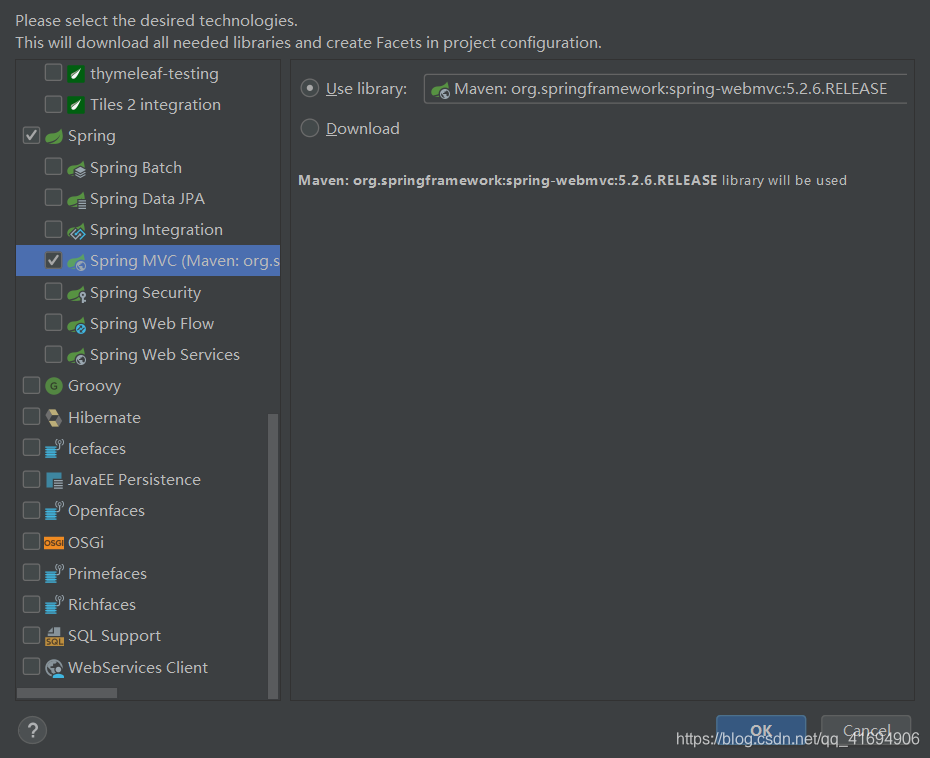Check the WebServices Client checkbox

(31, 667)
